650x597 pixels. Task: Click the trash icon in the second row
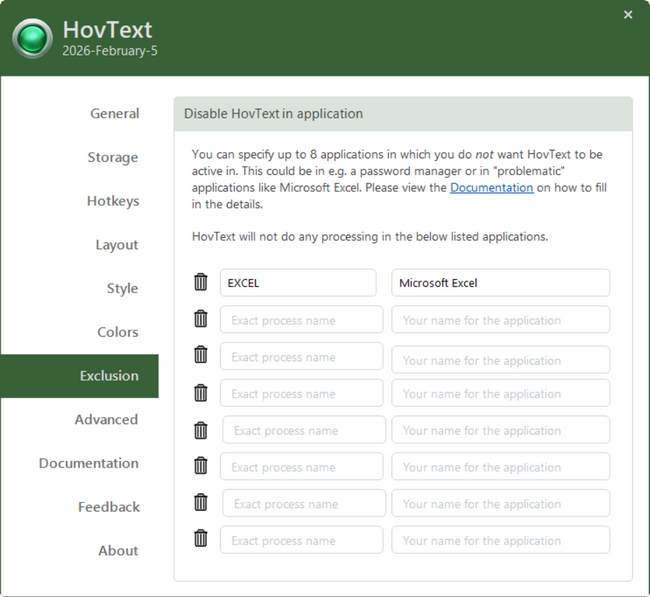pos(200,319)
